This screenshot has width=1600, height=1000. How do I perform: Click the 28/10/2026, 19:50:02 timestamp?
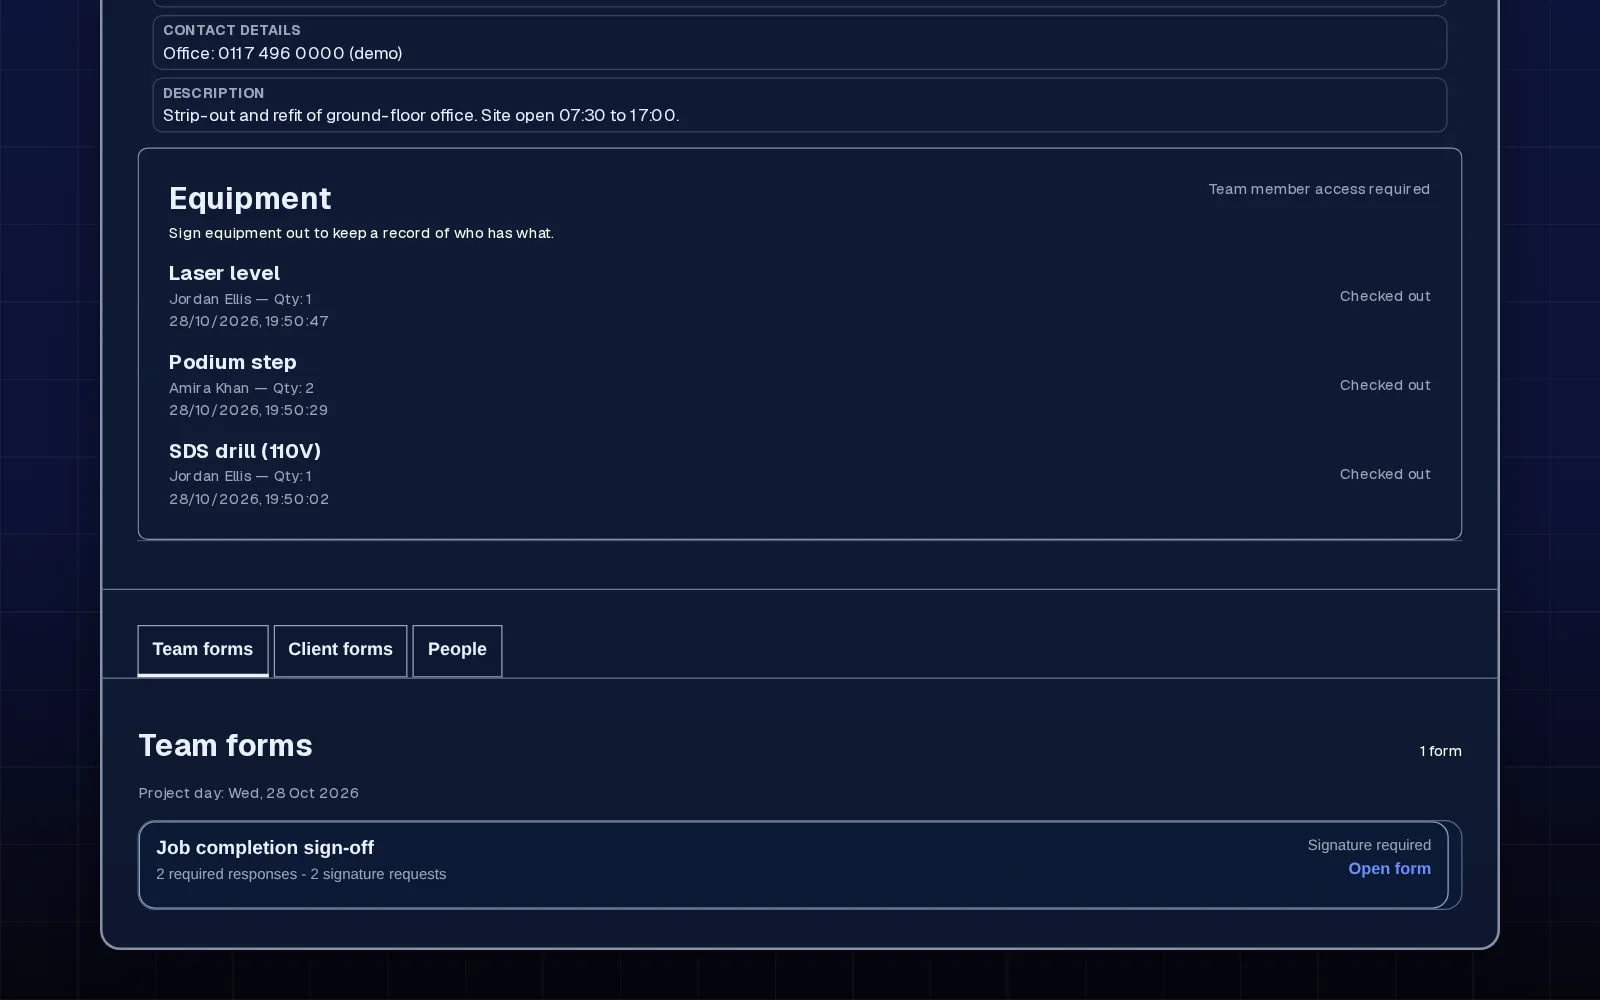[249, 499]
